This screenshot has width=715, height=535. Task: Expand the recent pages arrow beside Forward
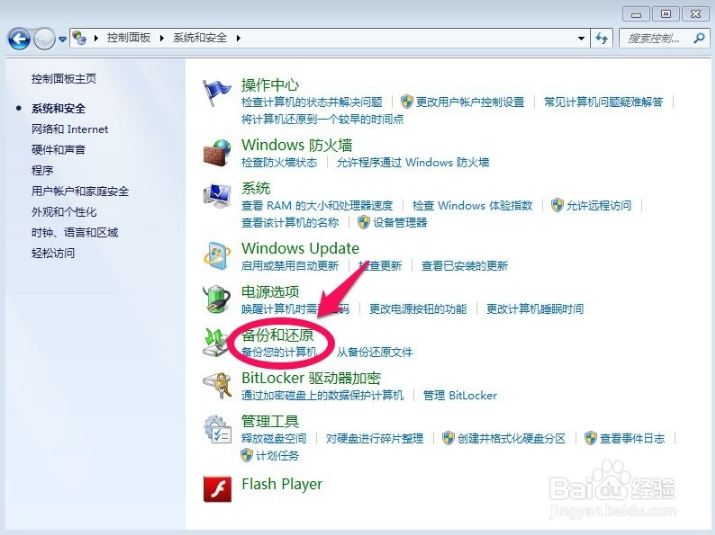tap(63, 39)
